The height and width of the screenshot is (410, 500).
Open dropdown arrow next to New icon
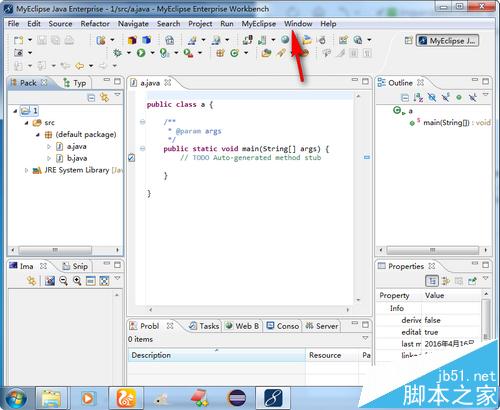pyautogui.click(x=30, y=40)
